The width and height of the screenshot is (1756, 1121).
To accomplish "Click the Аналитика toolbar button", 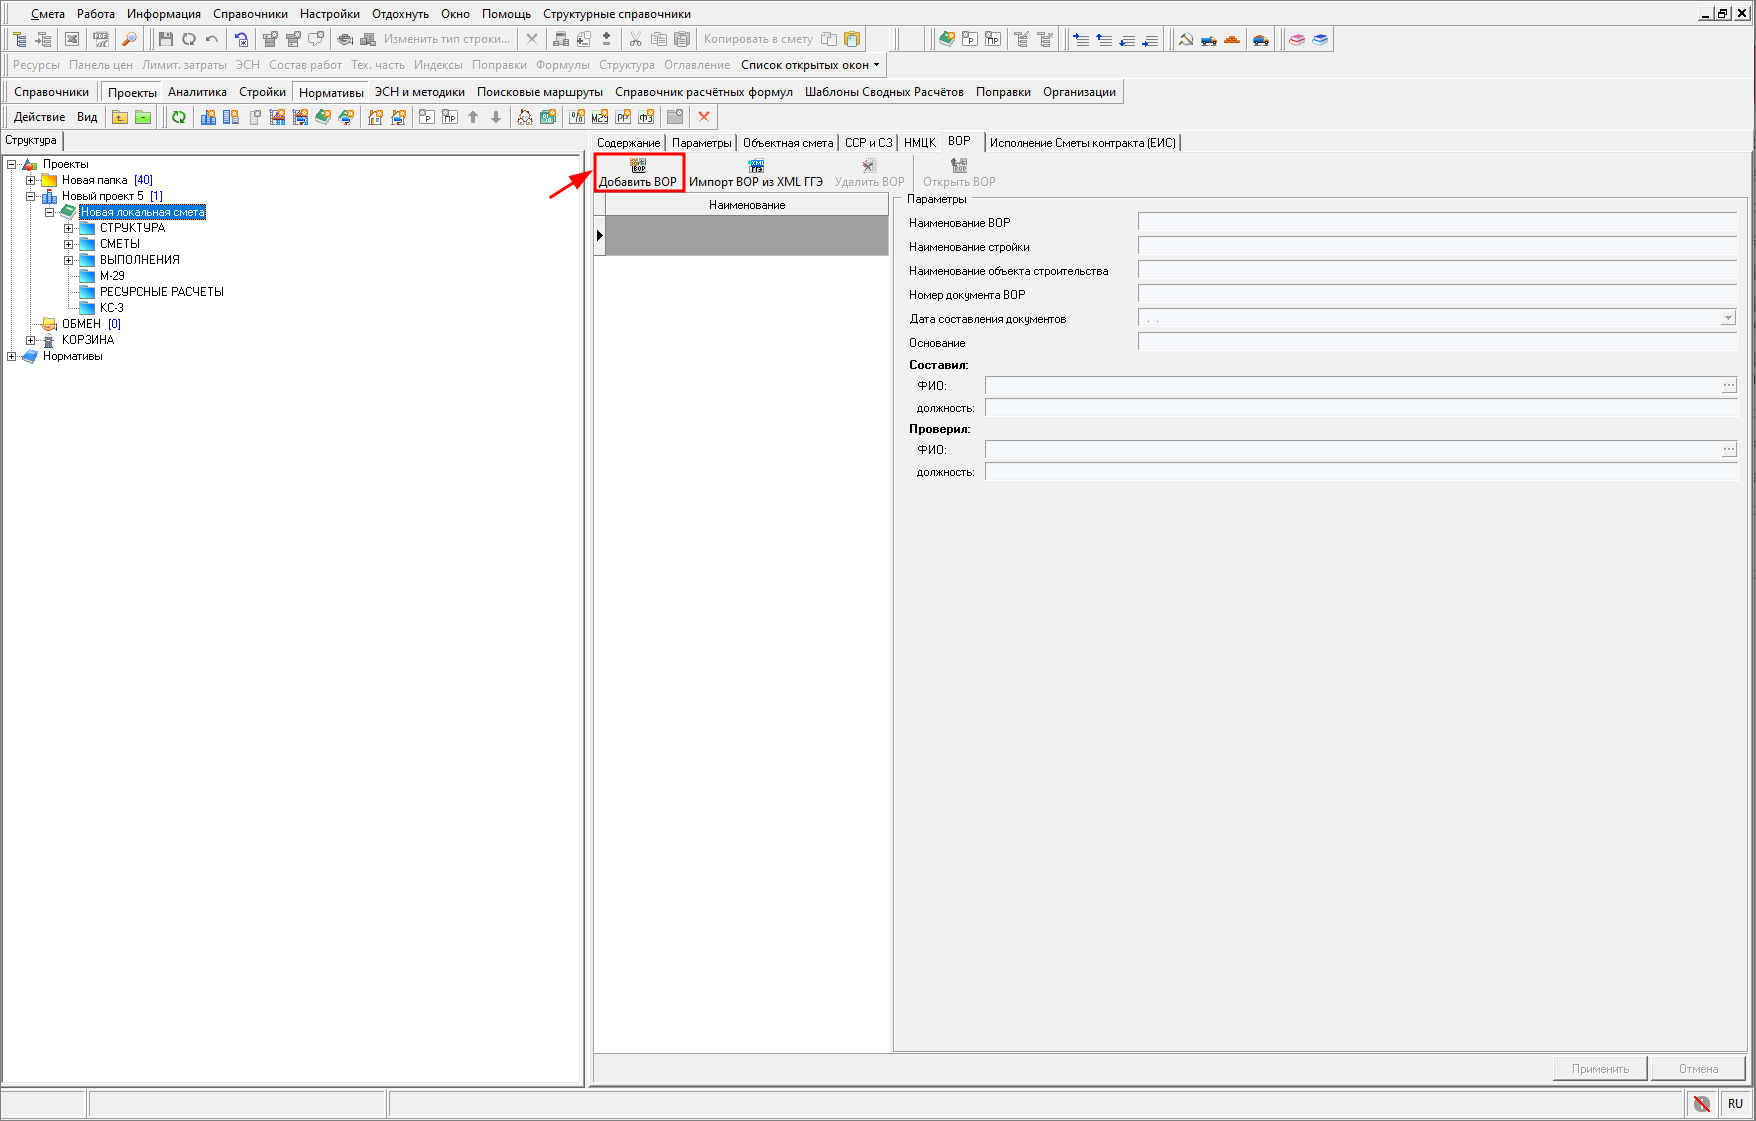I will tap(197, 92).
